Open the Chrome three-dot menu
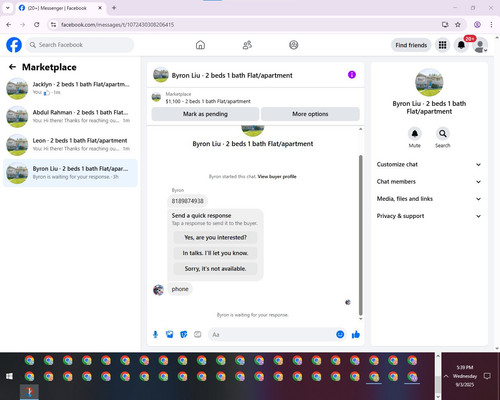The width and height of the screenshot is (500, 400). [x=491, y=24]
